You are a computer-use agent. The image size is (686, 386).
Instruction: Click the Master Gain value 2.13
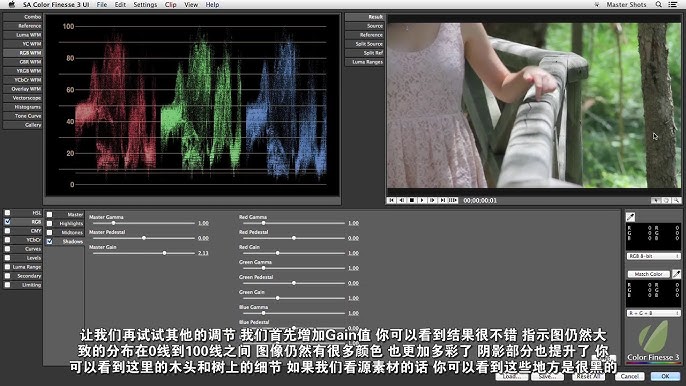pos(203,253)
